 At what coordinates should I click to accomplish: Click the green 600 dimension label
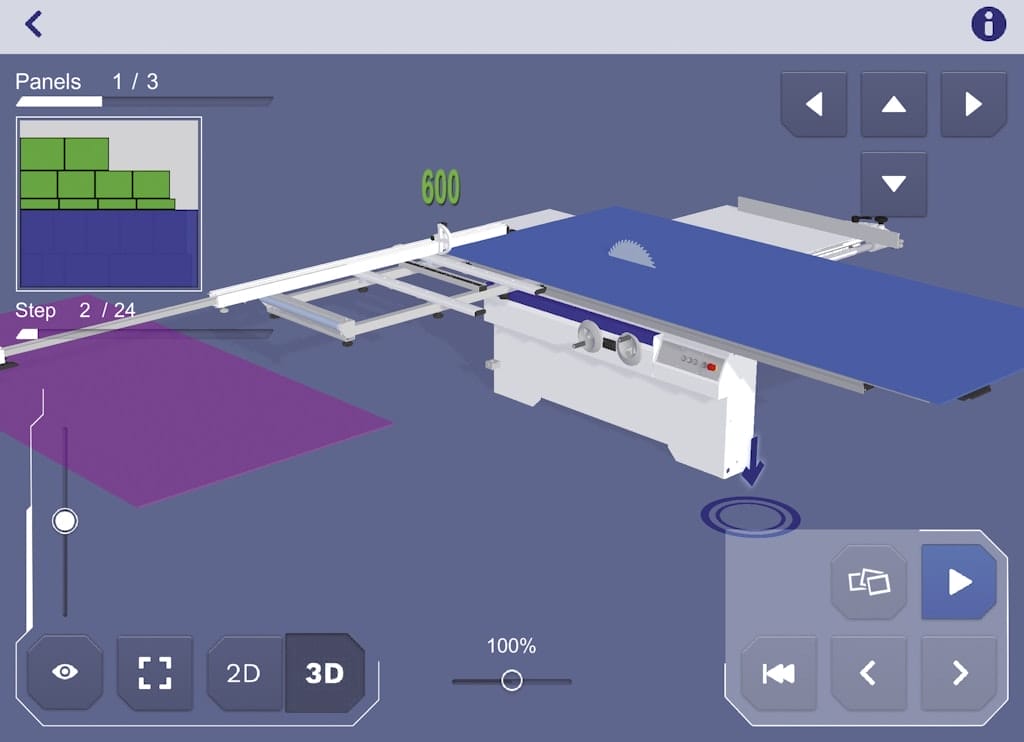pyautogui.click(x=440, y=187)
